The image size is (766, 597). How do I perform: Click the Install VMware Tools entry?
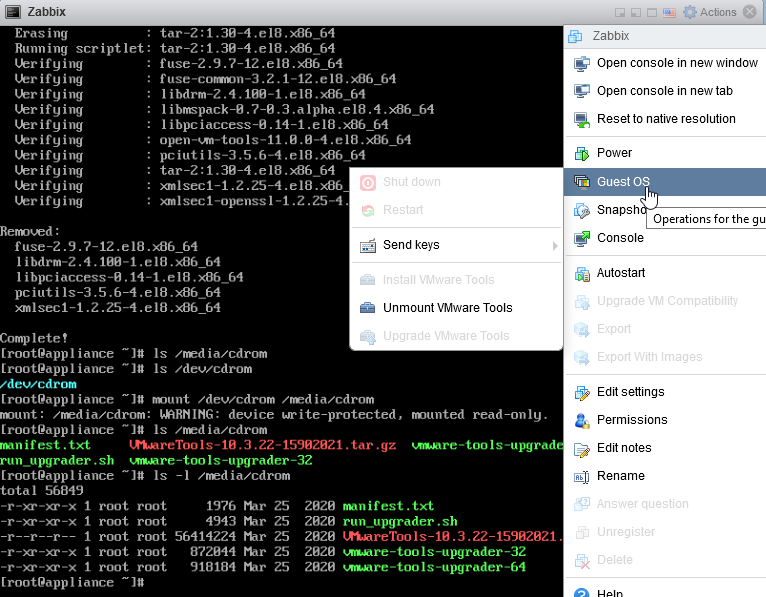coord(438,279)
